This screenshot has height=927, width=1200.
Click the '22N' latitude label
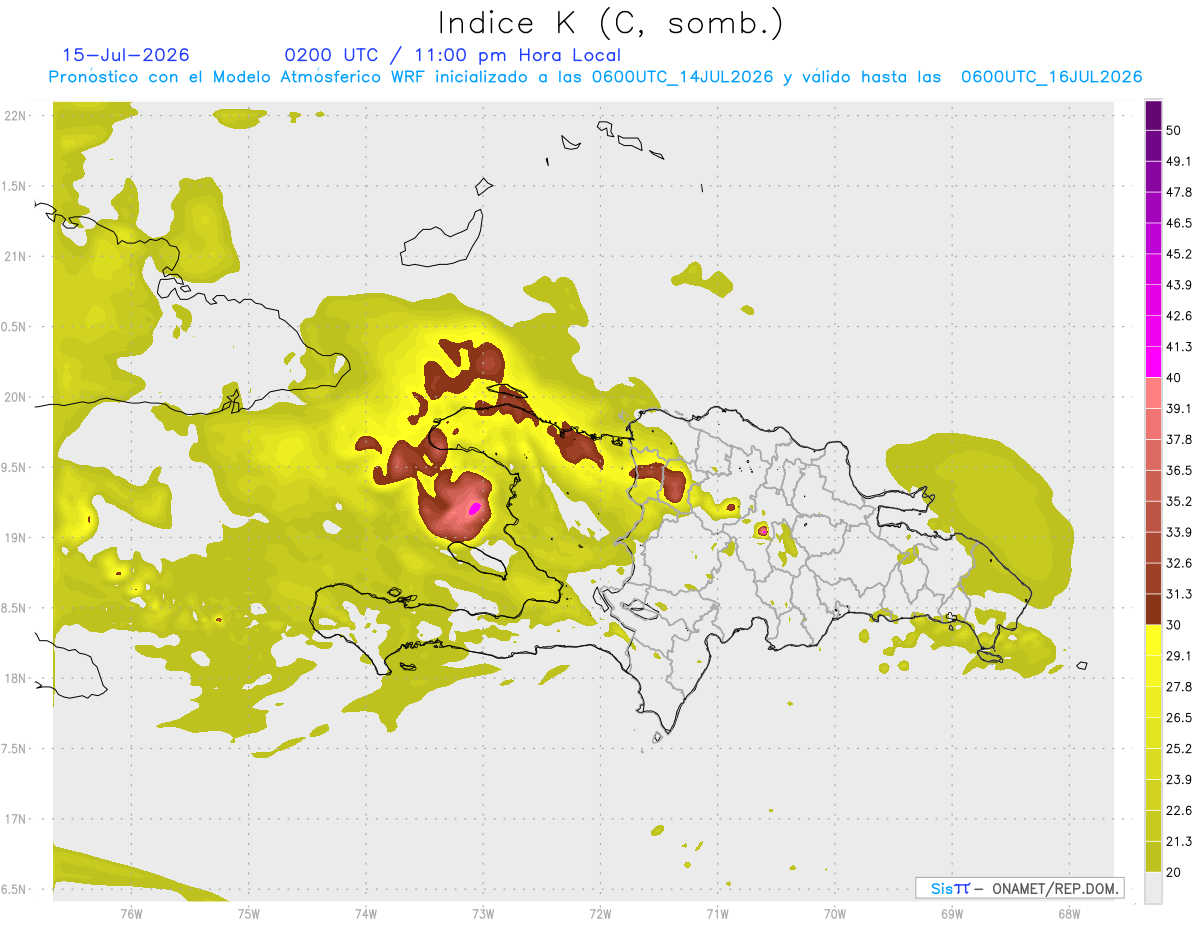point(16,116)
